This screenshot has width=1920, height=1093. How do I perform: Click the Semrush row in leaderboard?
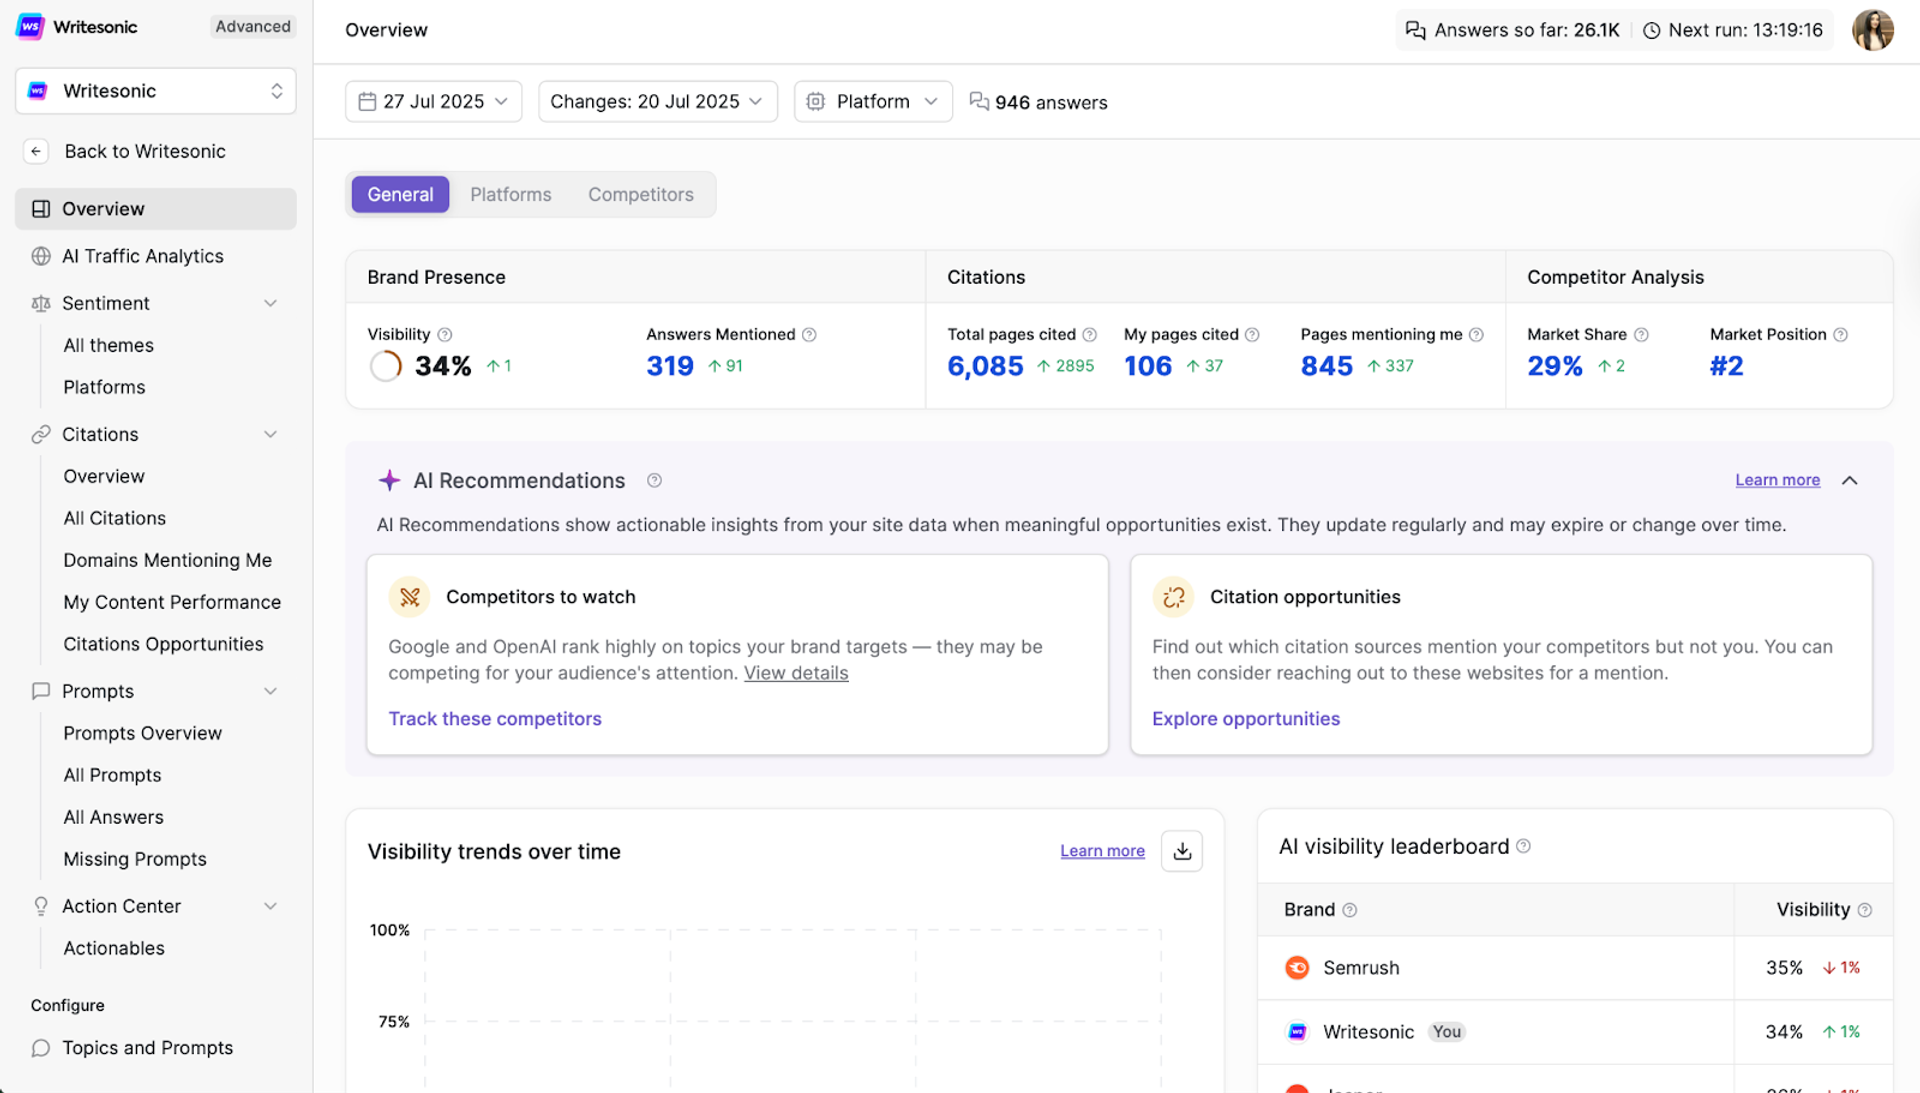(x=1575, y=968)
